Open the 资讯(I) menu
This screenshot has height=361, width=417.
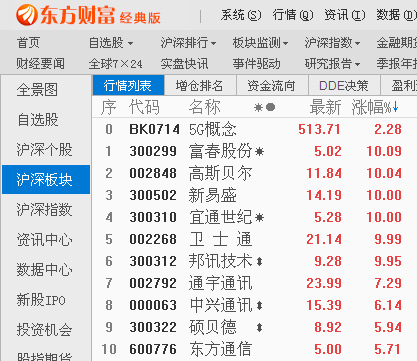(x=345, y=15)
